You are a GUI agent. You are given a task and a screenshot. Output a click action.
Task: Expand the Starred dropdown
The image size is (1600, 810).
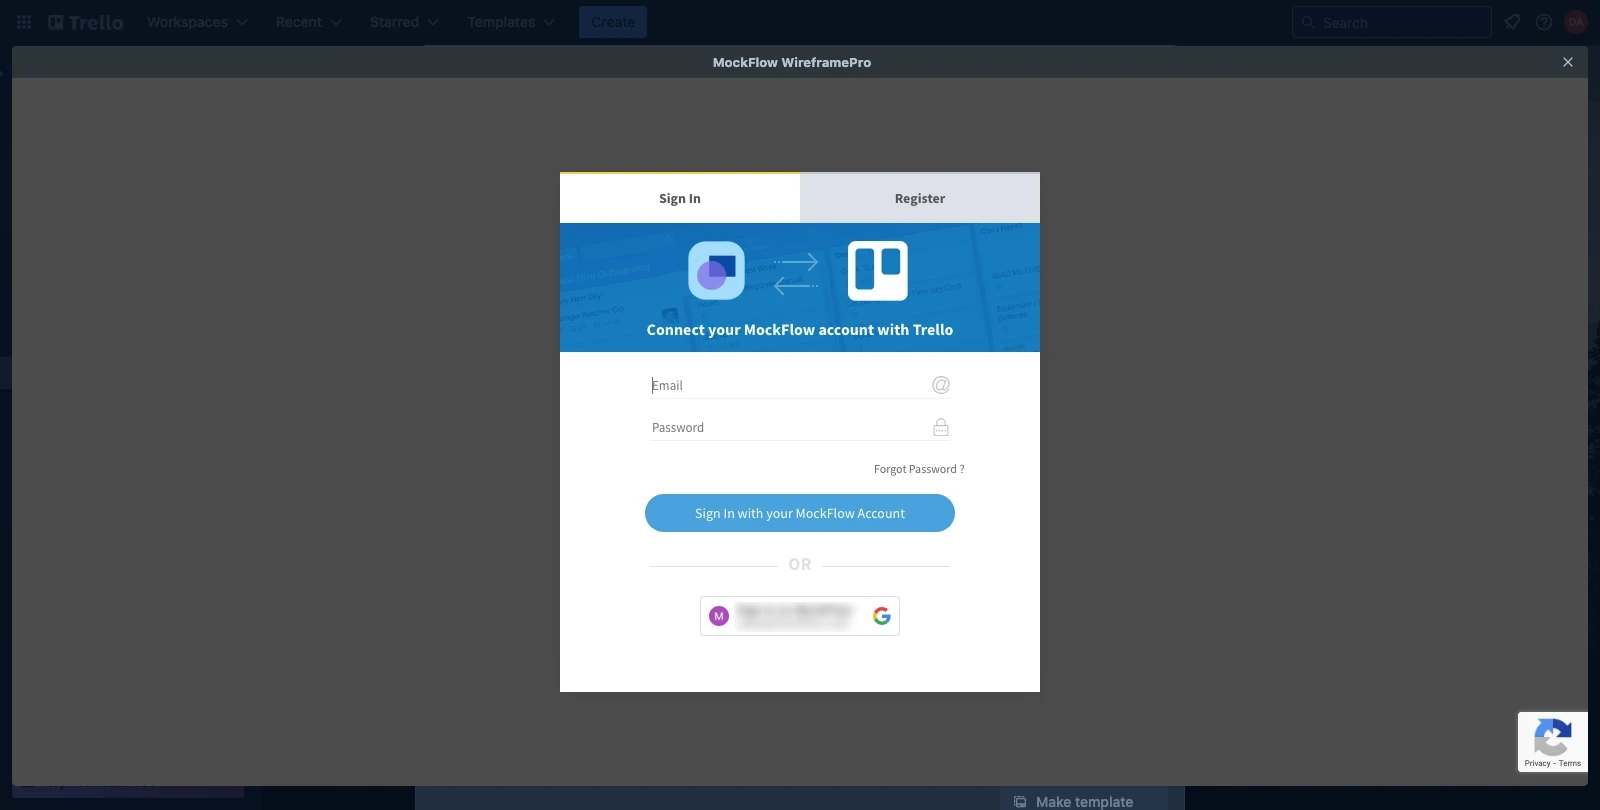tap(404, 22)
